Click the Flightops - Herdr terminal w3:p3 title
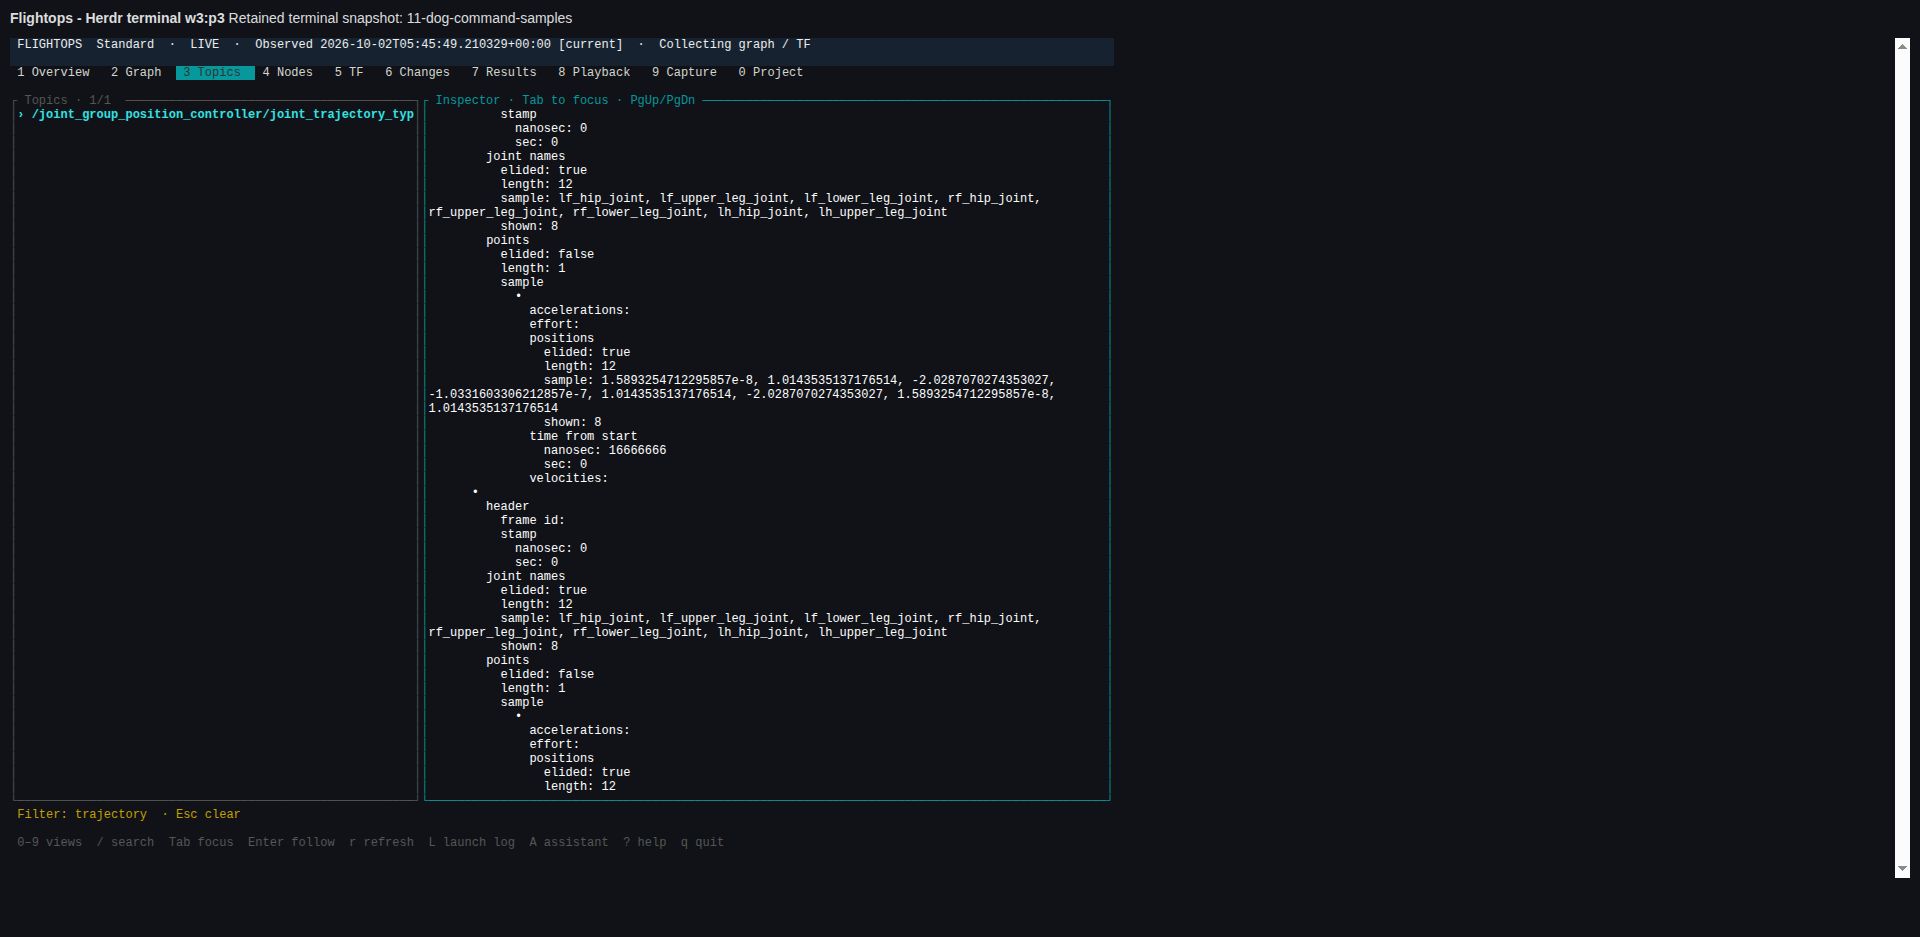 117,18
